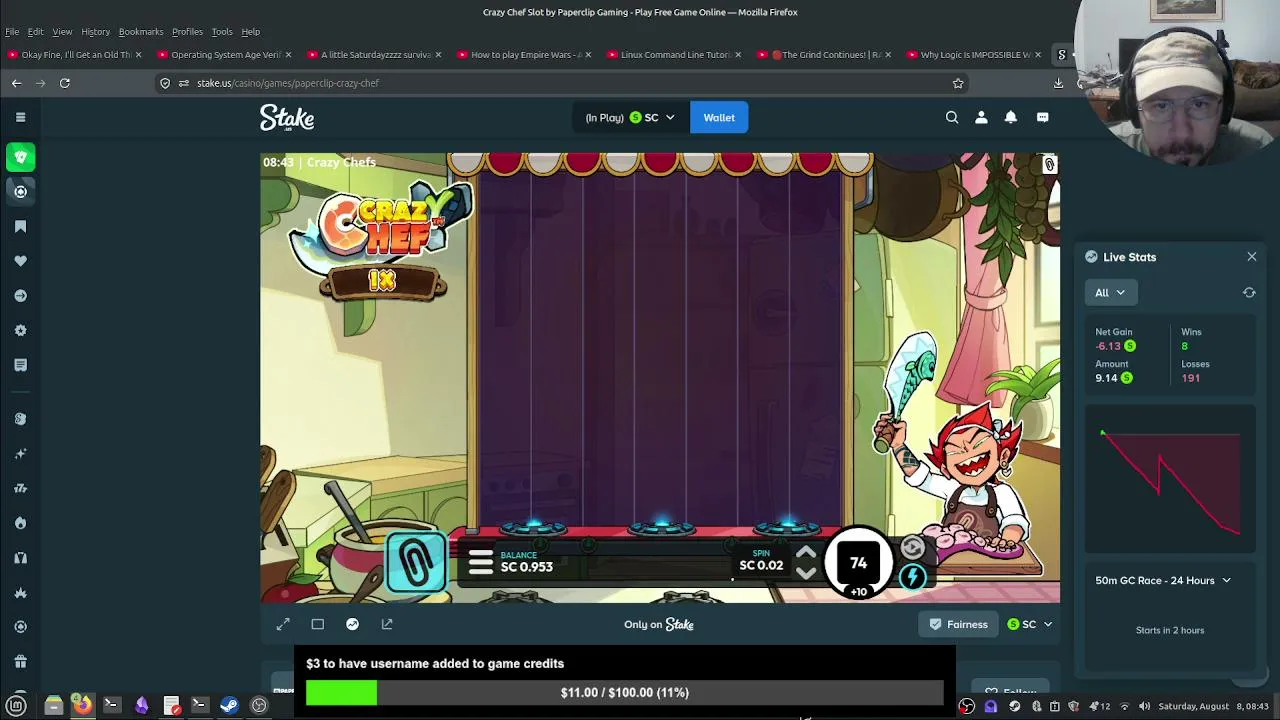Screen dimensions: 1280x720
Task: Open the Tools menu
Action: tap(222, 32)
